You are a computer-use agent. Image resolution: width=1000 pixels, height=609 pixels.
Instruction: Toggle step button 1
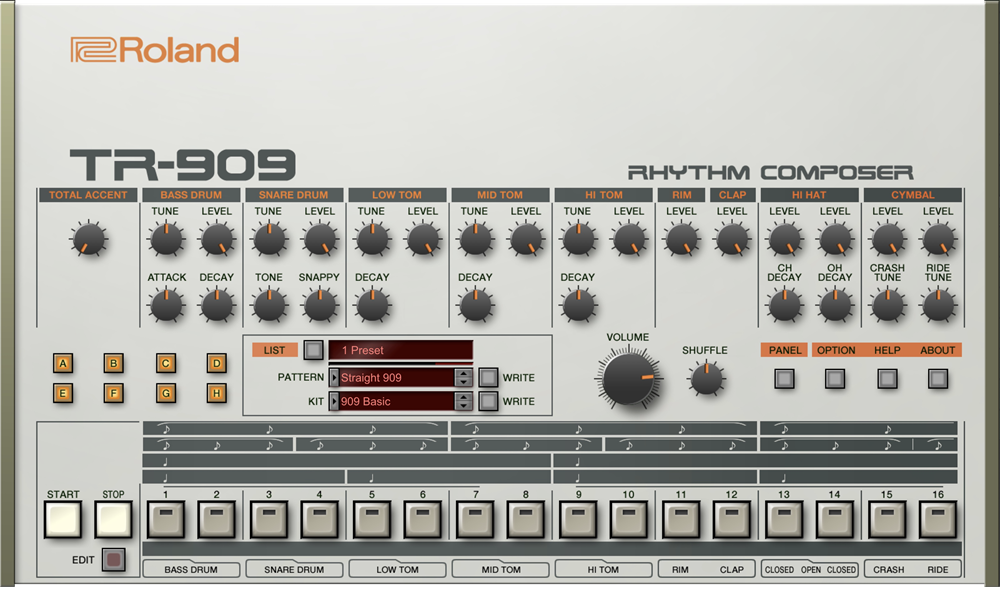(x=166, y=519)
